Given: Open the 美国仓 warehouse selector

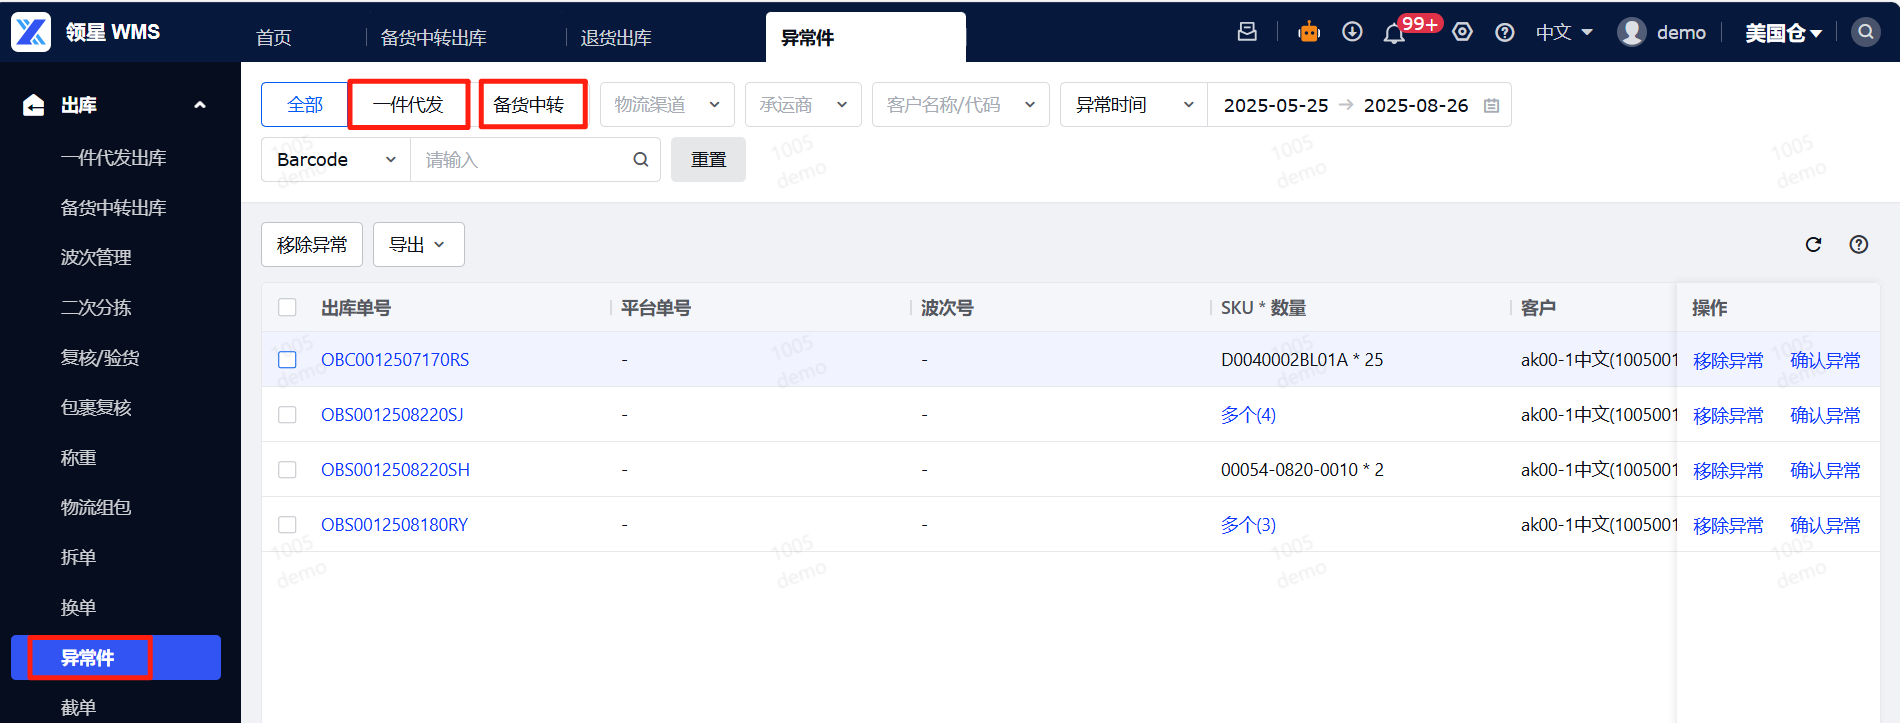Looking at the screenshot, I should tap(1783, 33).
